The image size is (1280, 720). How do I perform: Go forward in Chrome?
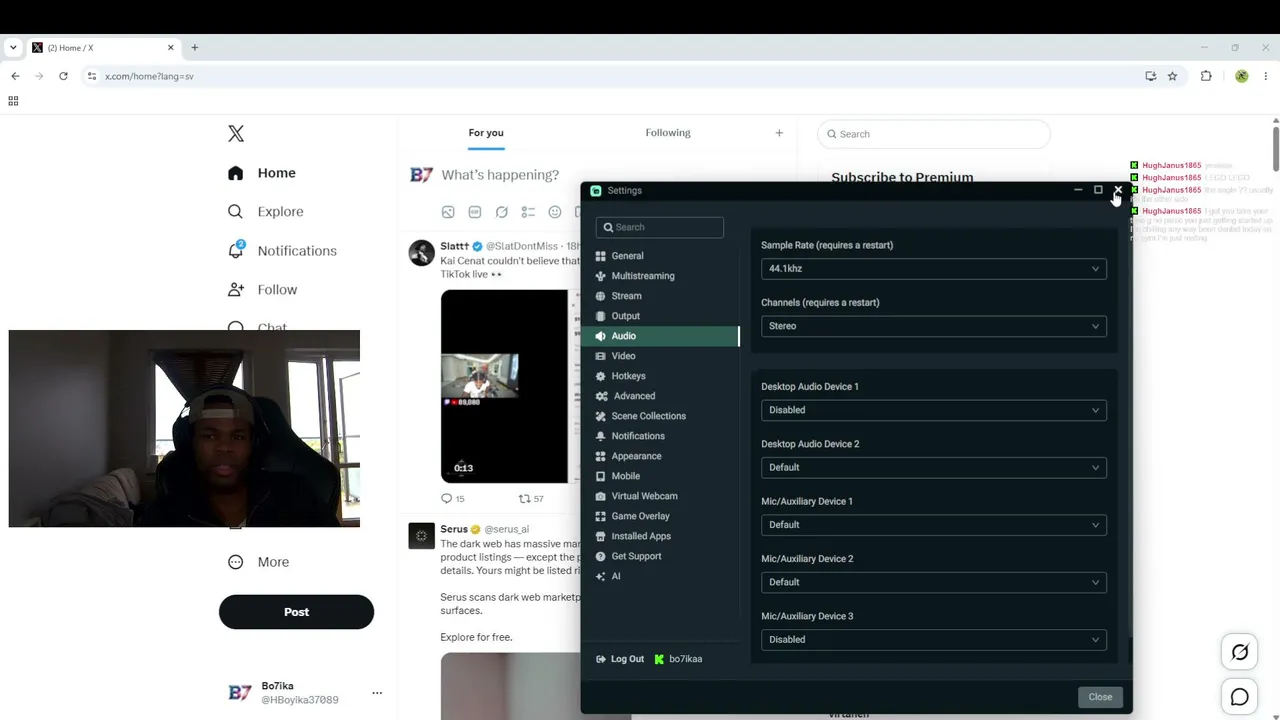pyautogui.click(x=39, y=76)
